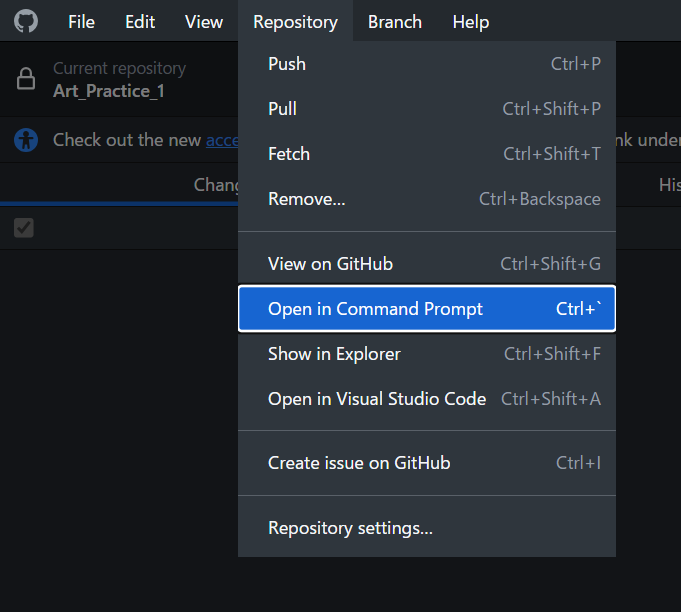The height and width of the screenshot is (612, 681).
Task: Click the accessibility figure icon
Action: 26,140
